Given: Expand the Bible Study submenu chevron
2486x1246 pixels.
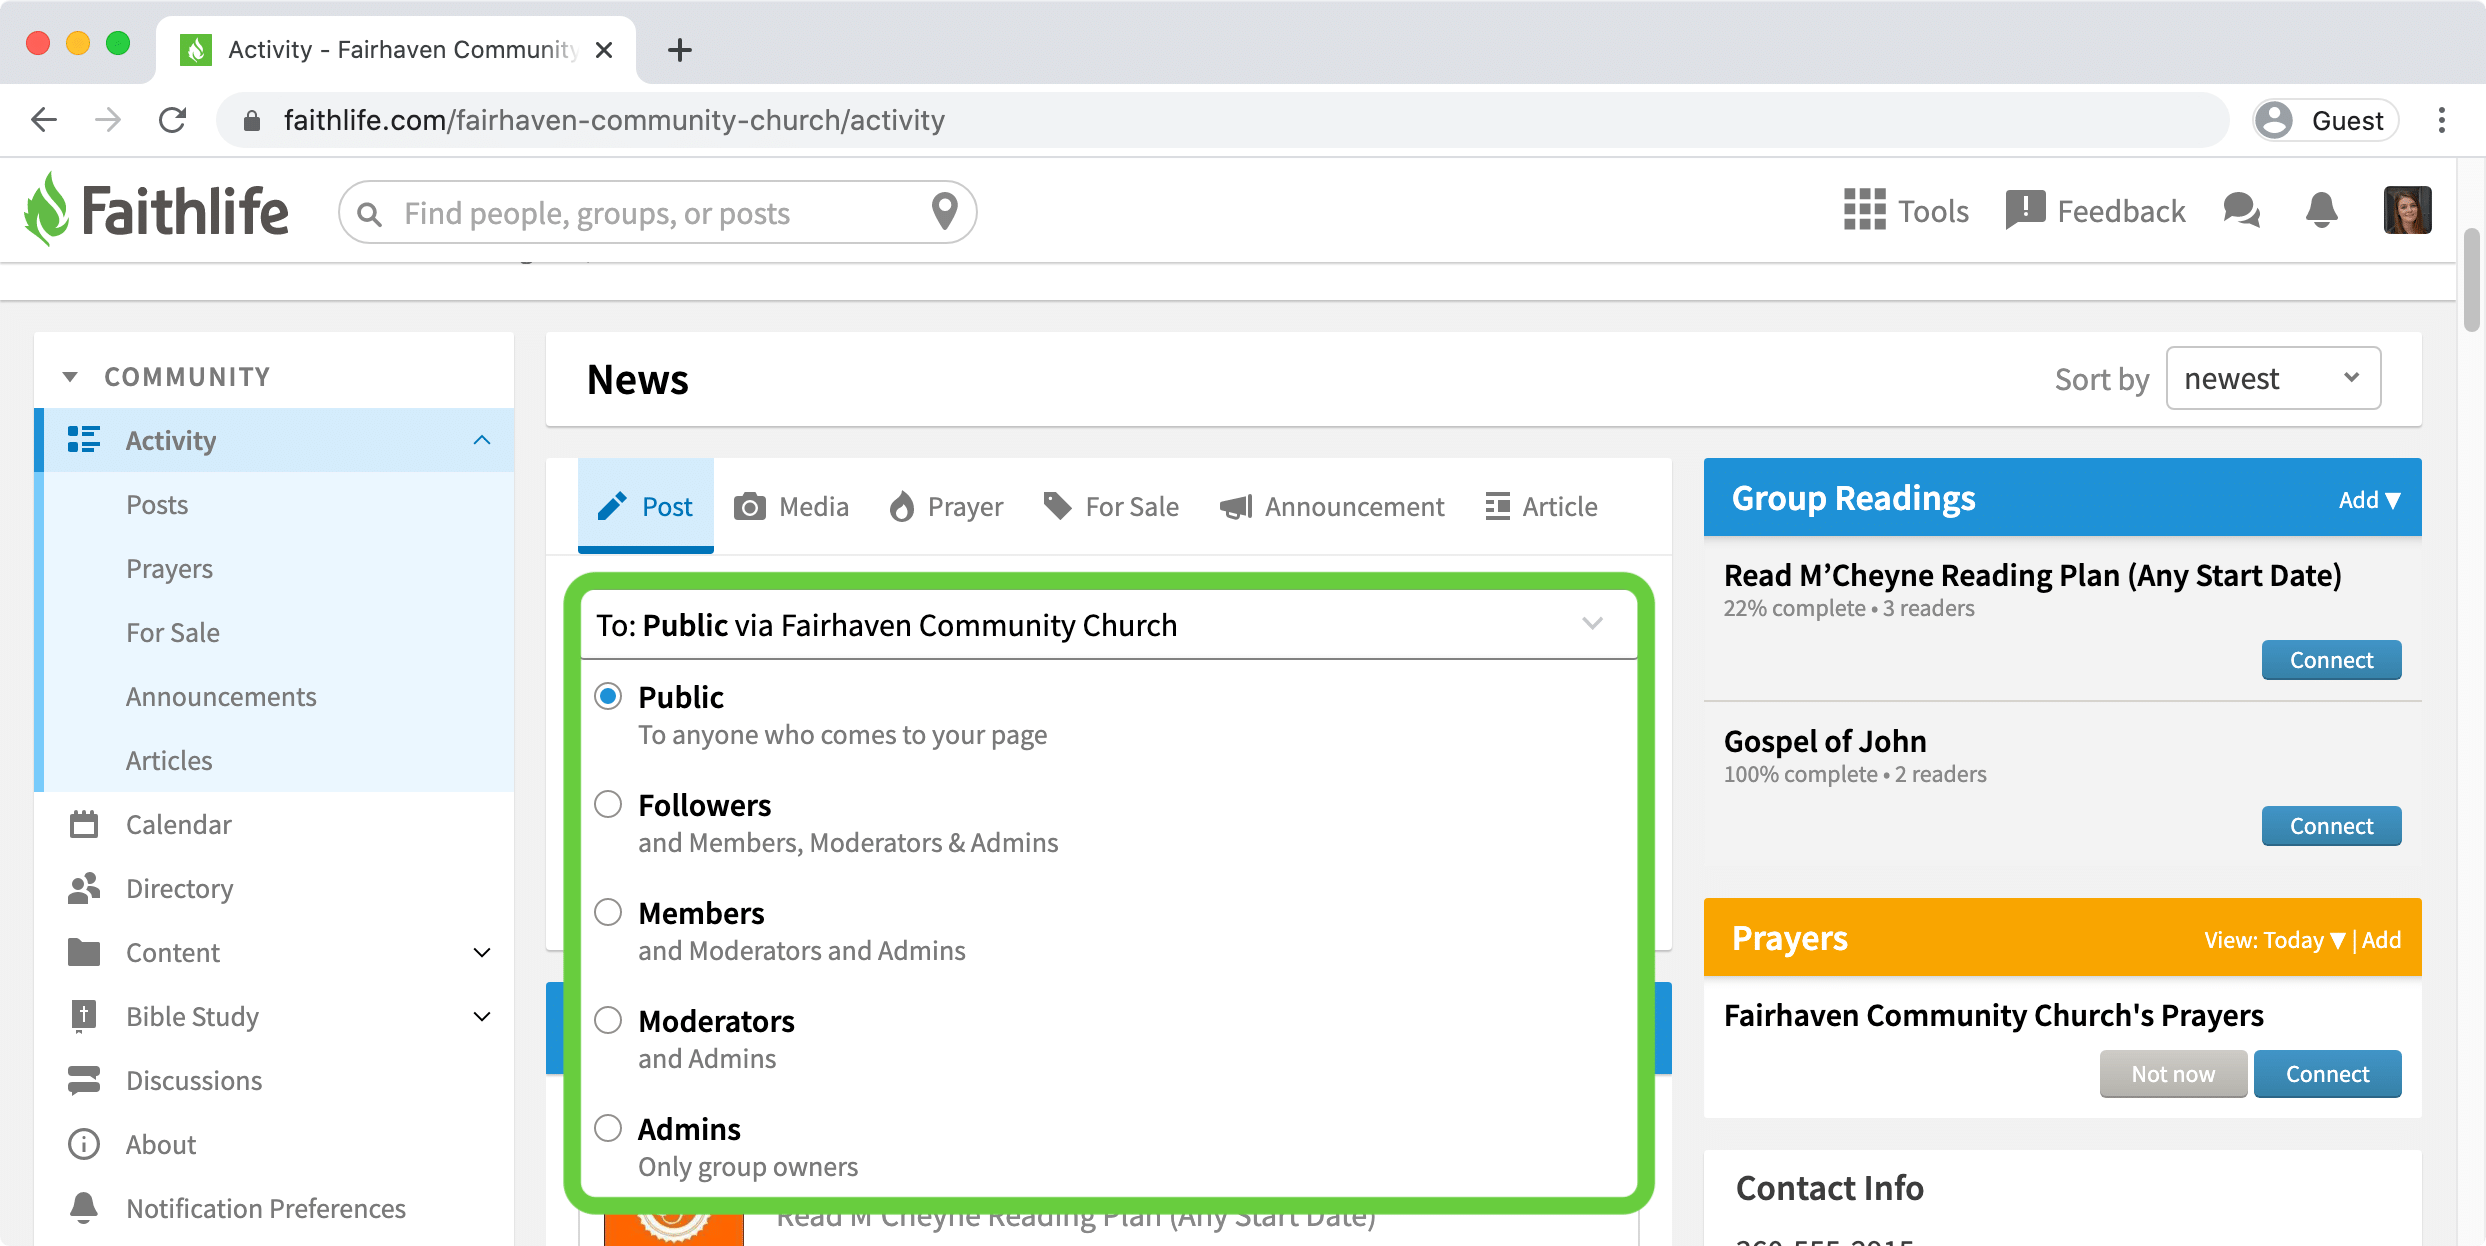Looking at the screenshot, I should (482, 1016).
